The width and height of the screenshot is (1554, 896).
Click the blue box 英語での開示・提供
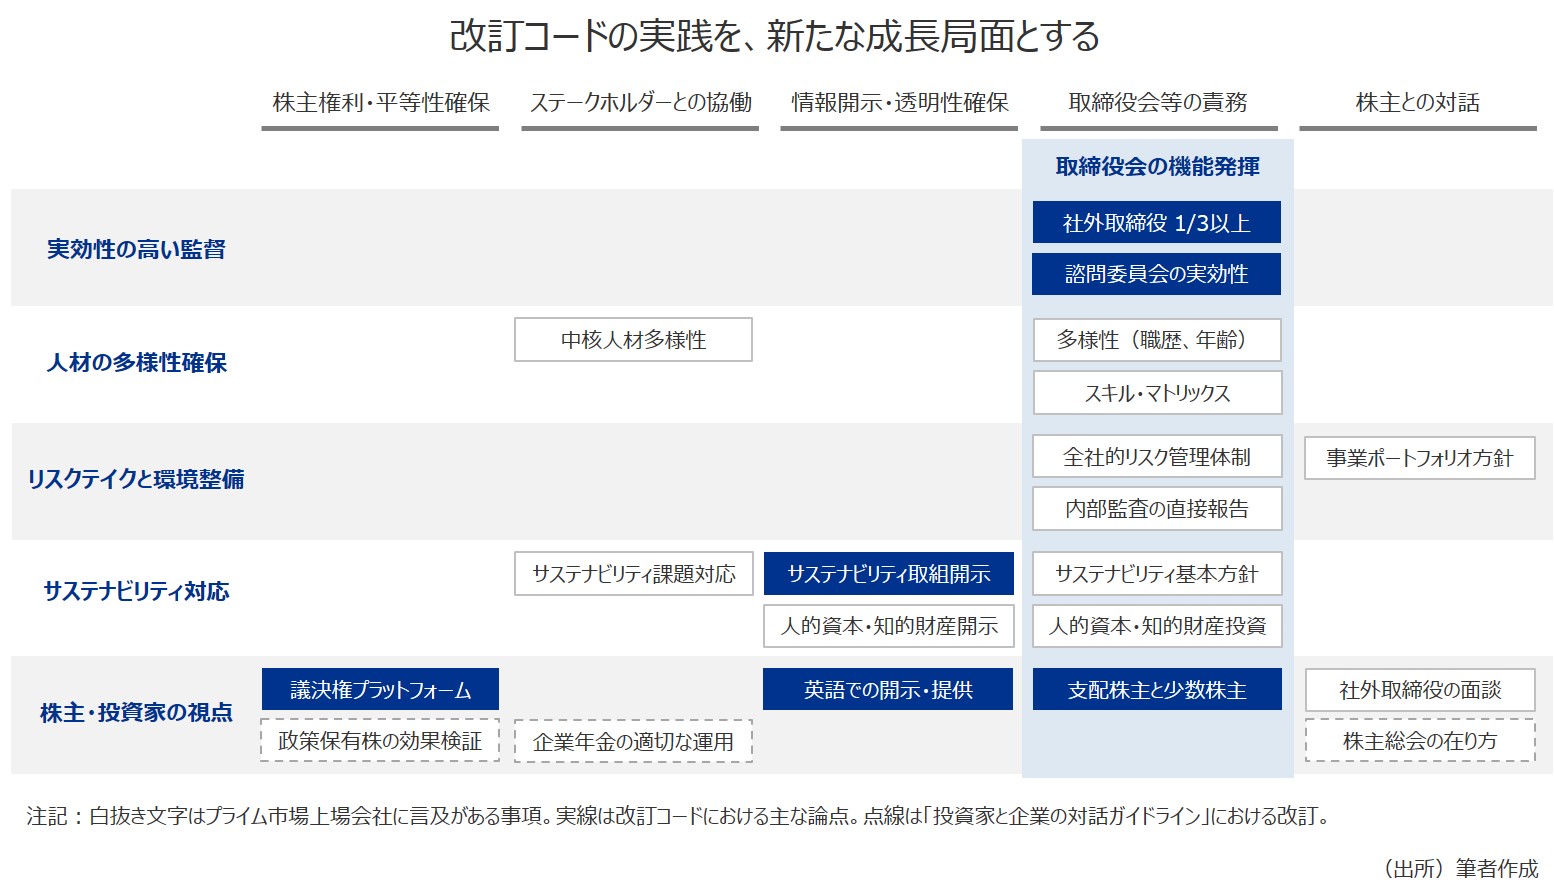click(888, 689)
